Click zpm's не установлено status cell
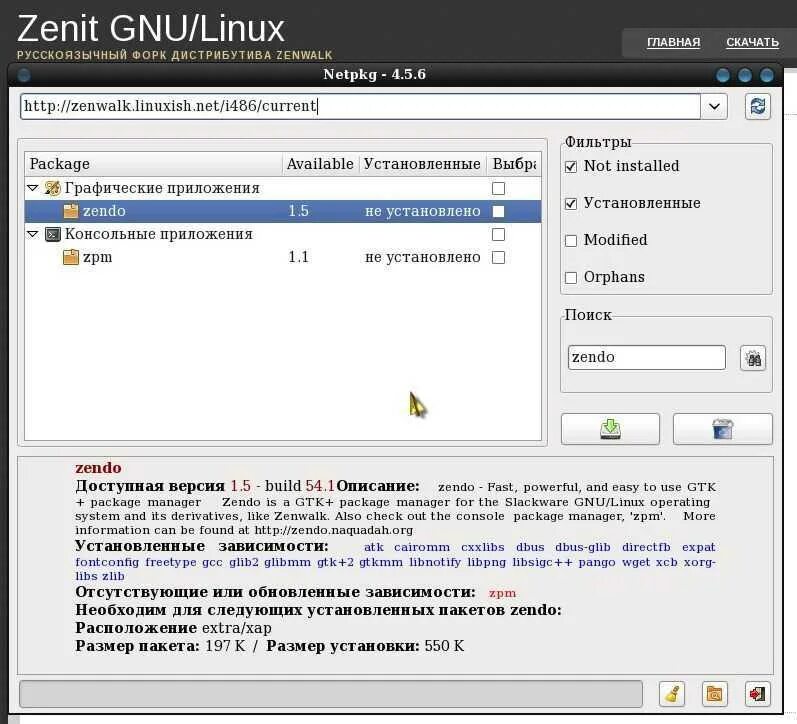 [x=422, y=257]
